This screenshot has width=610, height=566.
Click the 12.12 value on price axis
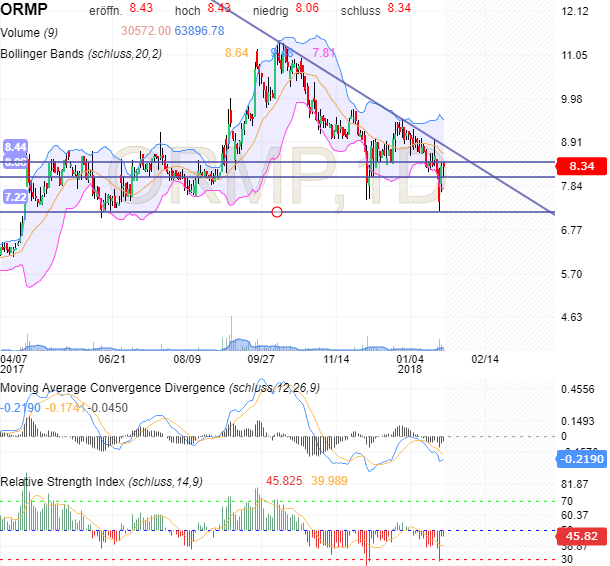point(574,12)
